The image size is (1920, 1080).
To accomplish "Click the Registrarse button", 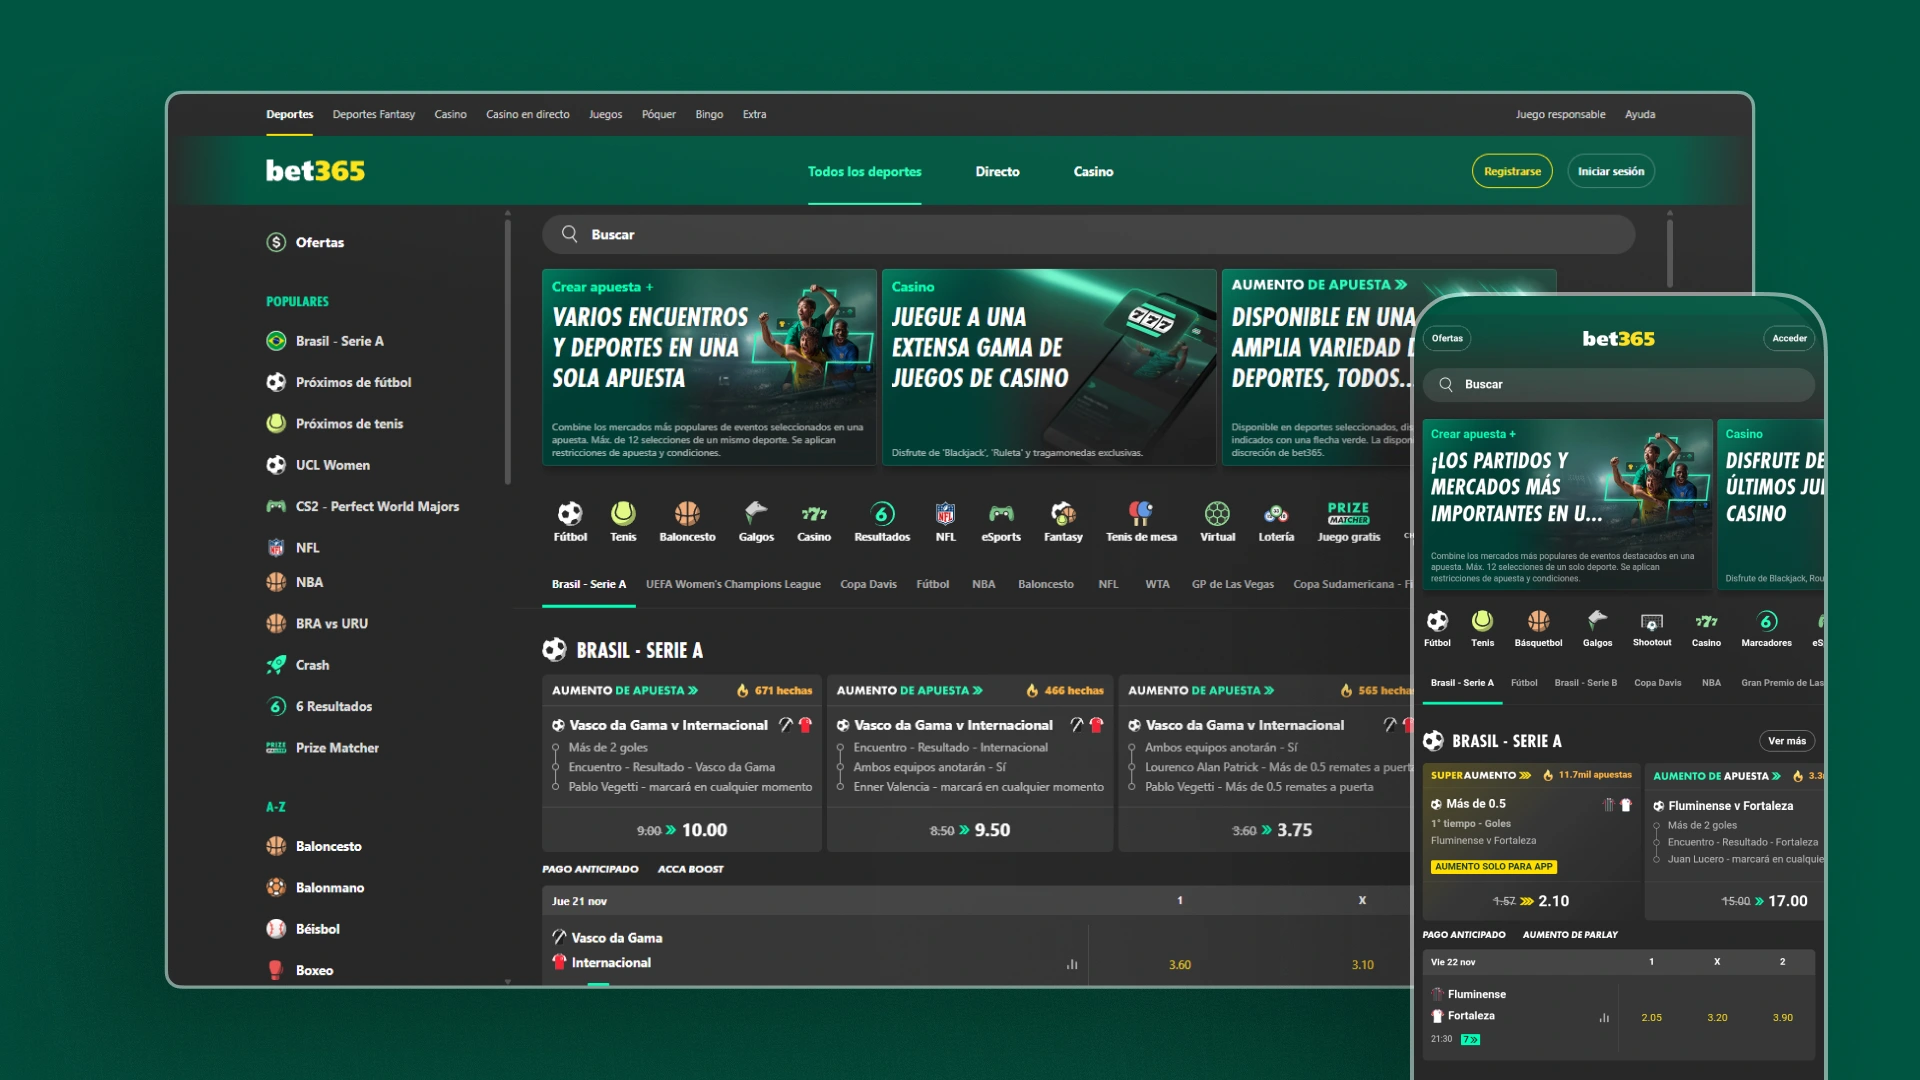I will tap(1512, 171).
